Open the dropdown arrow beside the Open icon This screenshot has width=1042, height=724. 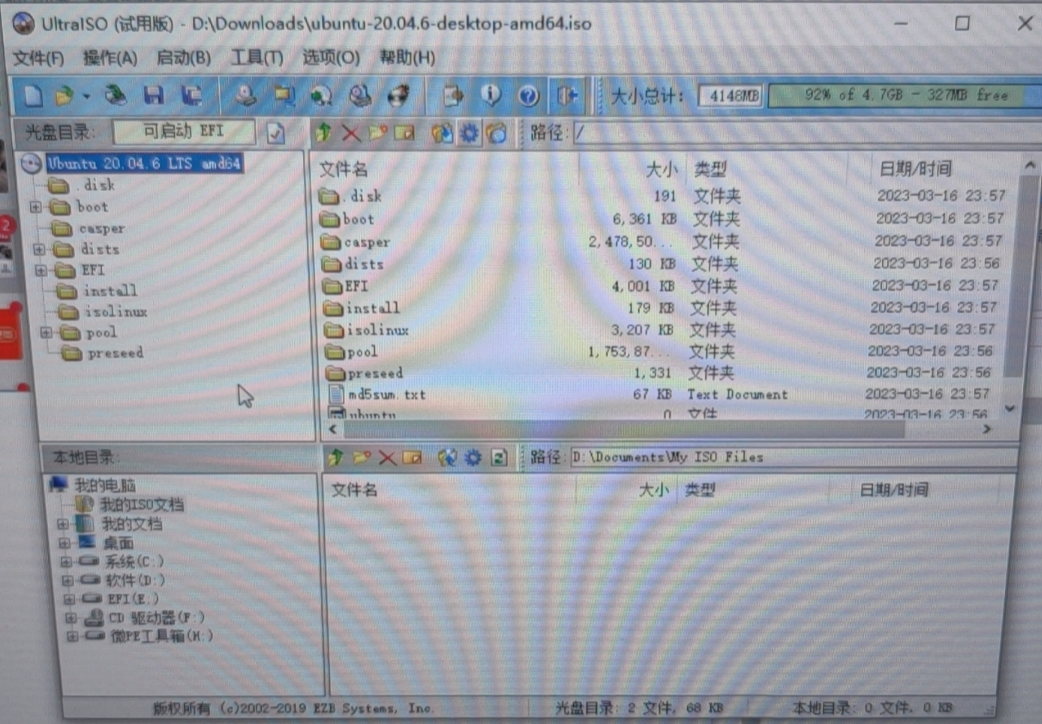[x=86, y=97]
